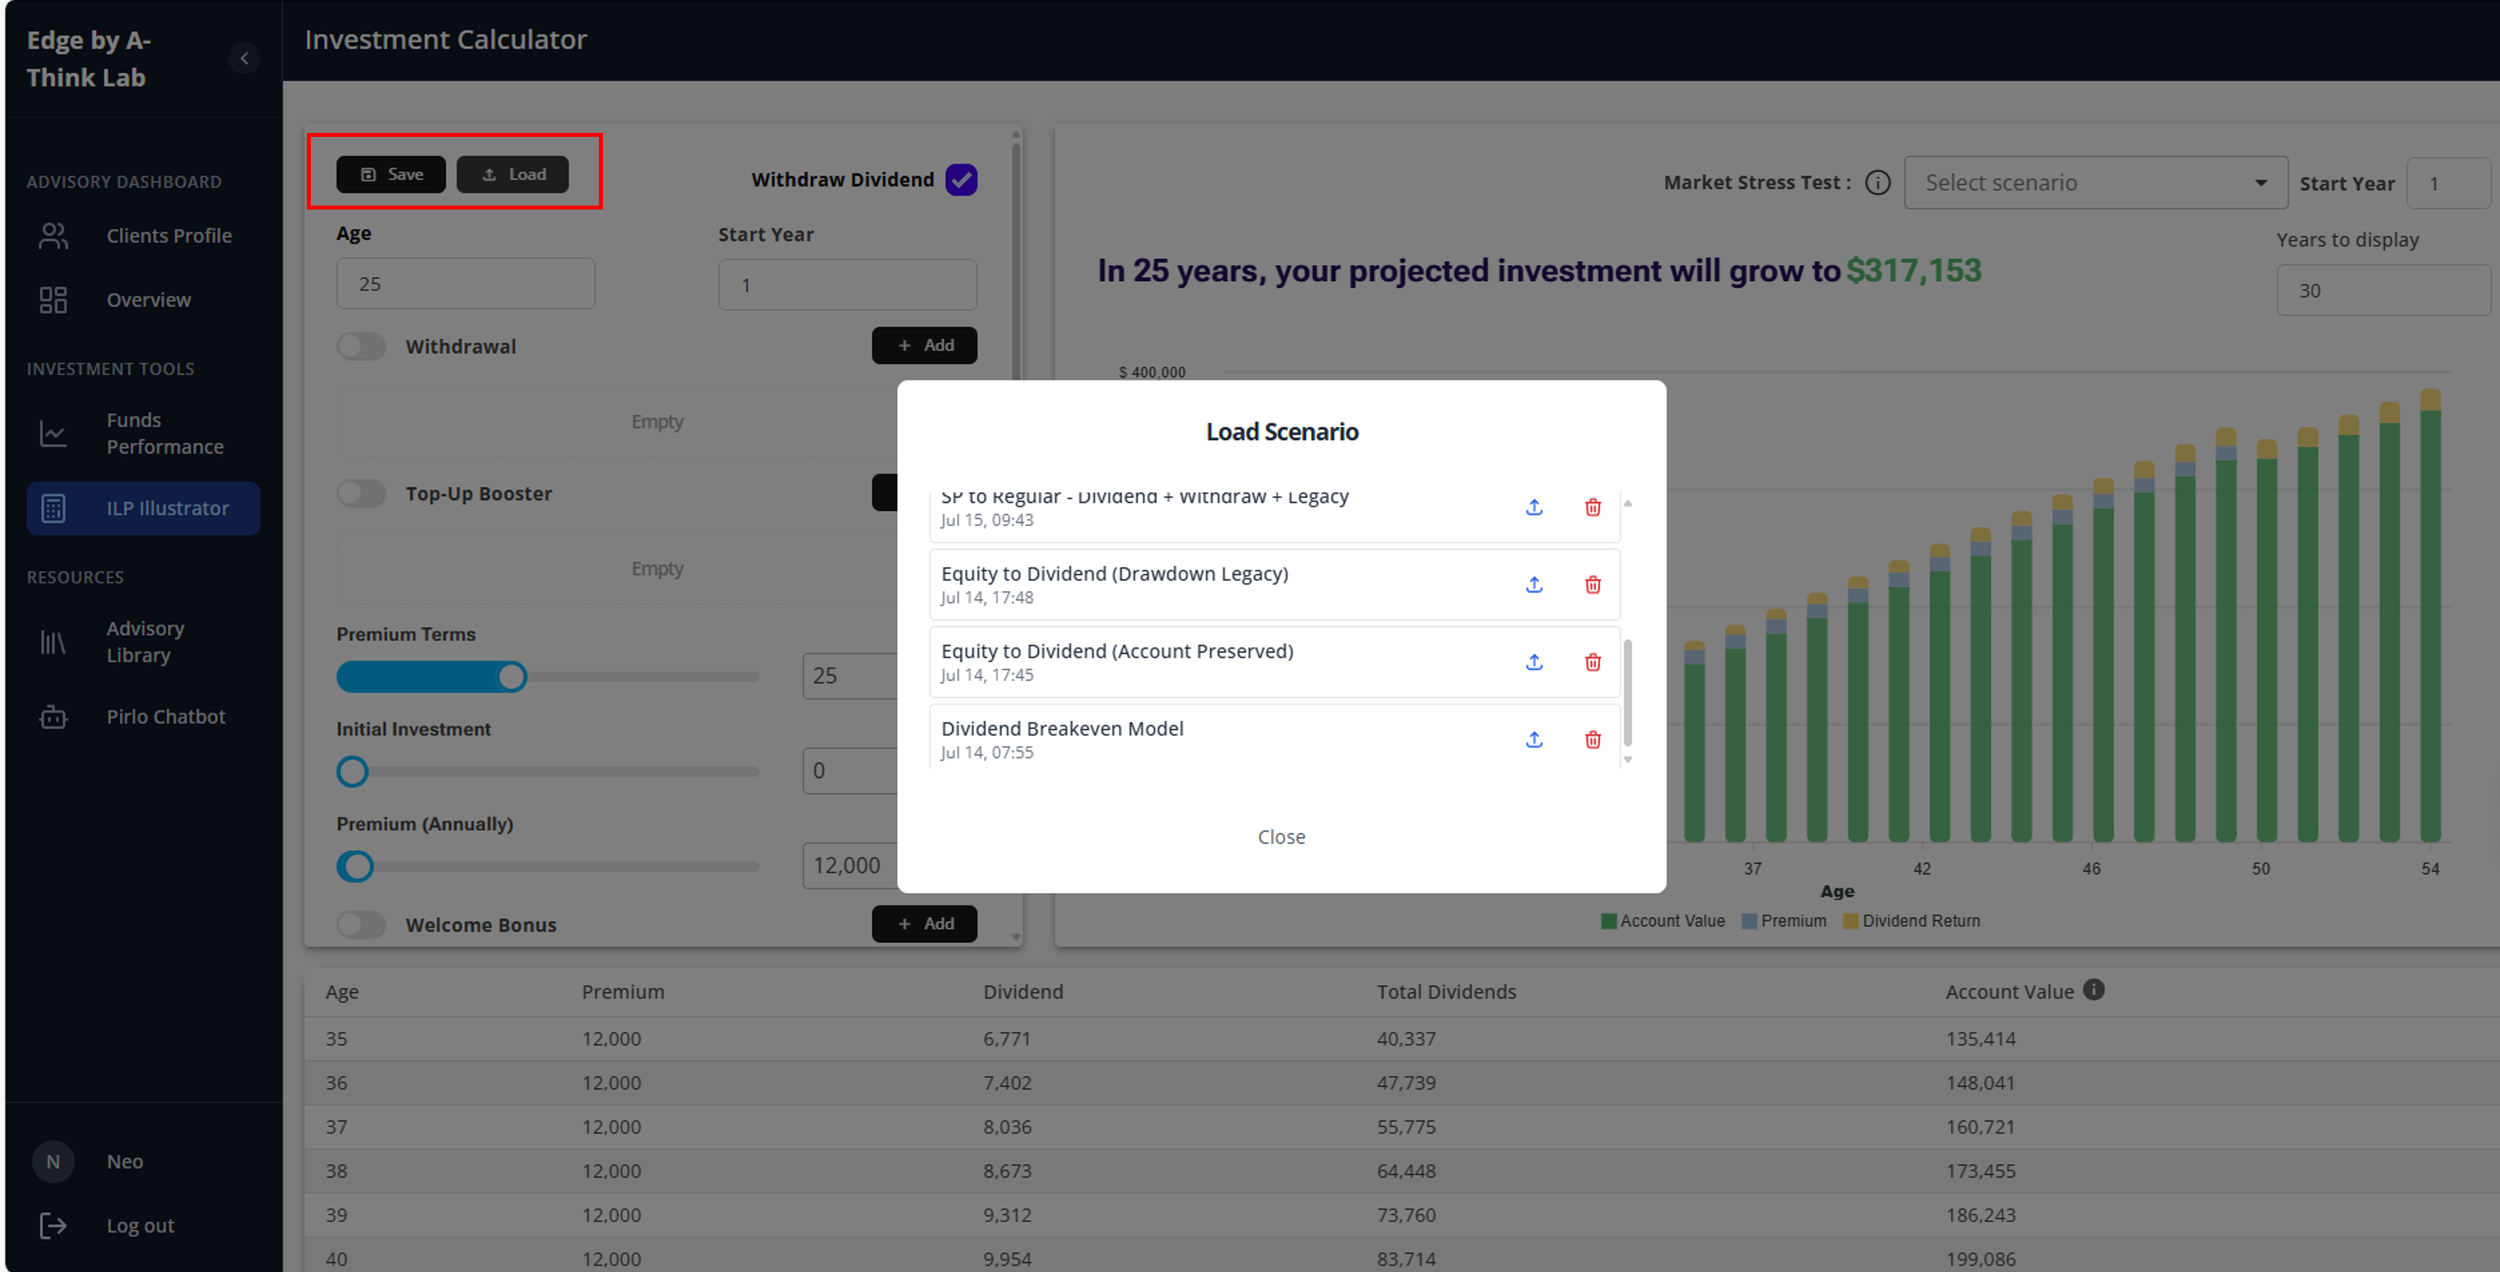This screenshot has height=1272, width=2500.
Task: Delete the SP to Regular scenario
Action: 1593,507
